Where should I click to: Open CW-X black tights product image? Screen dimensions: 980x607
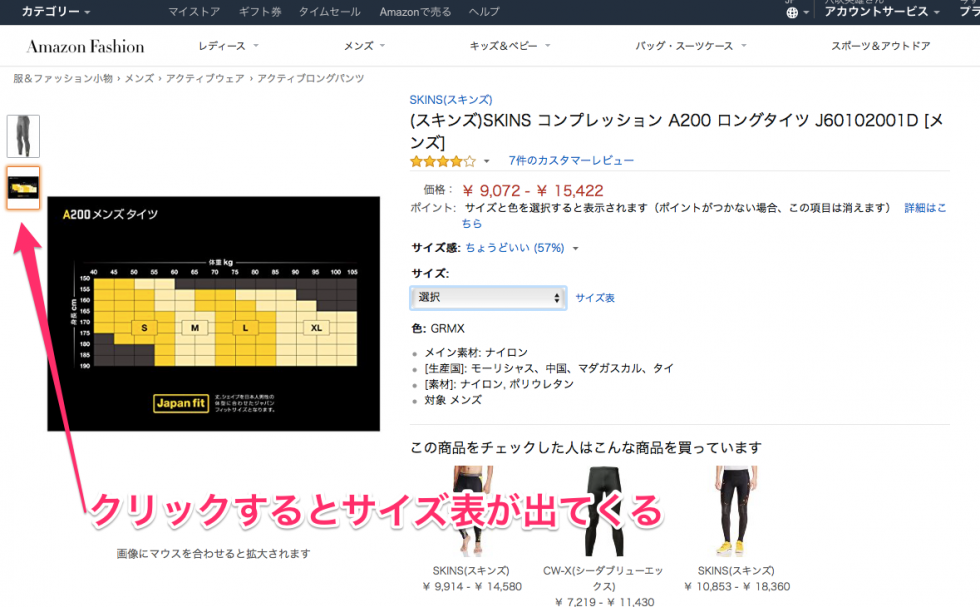604,511
